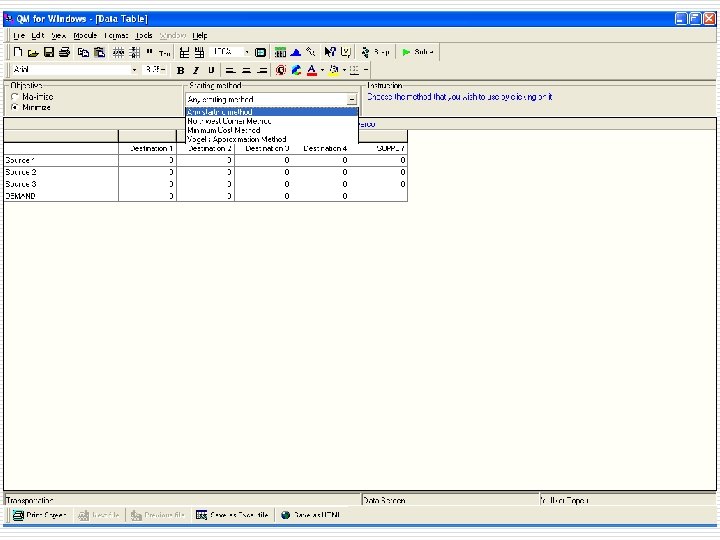The width and height of the screenshot is (720, 540).
Task: Open the Normal Distribution curve tool
Action: coord(296,52)
